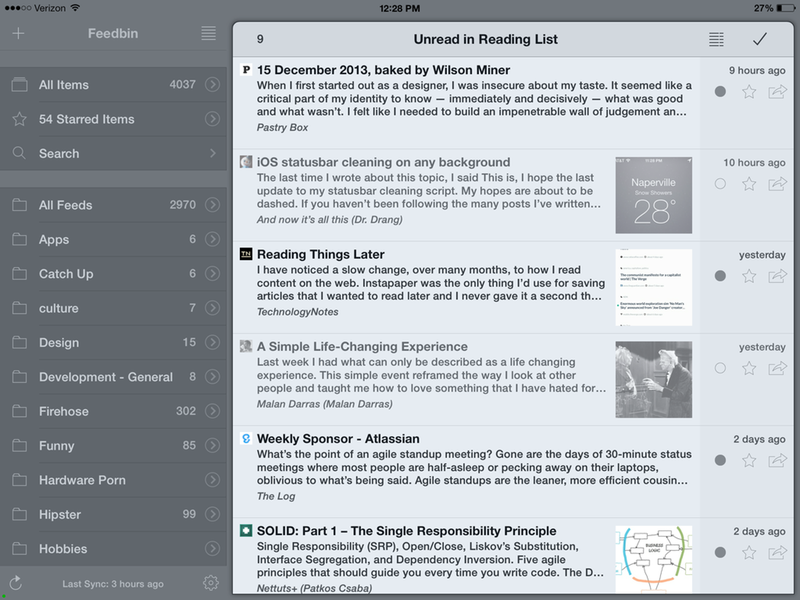
Task: Tap the star icon beside 54 Starred Items
Action: pos(19,119)
